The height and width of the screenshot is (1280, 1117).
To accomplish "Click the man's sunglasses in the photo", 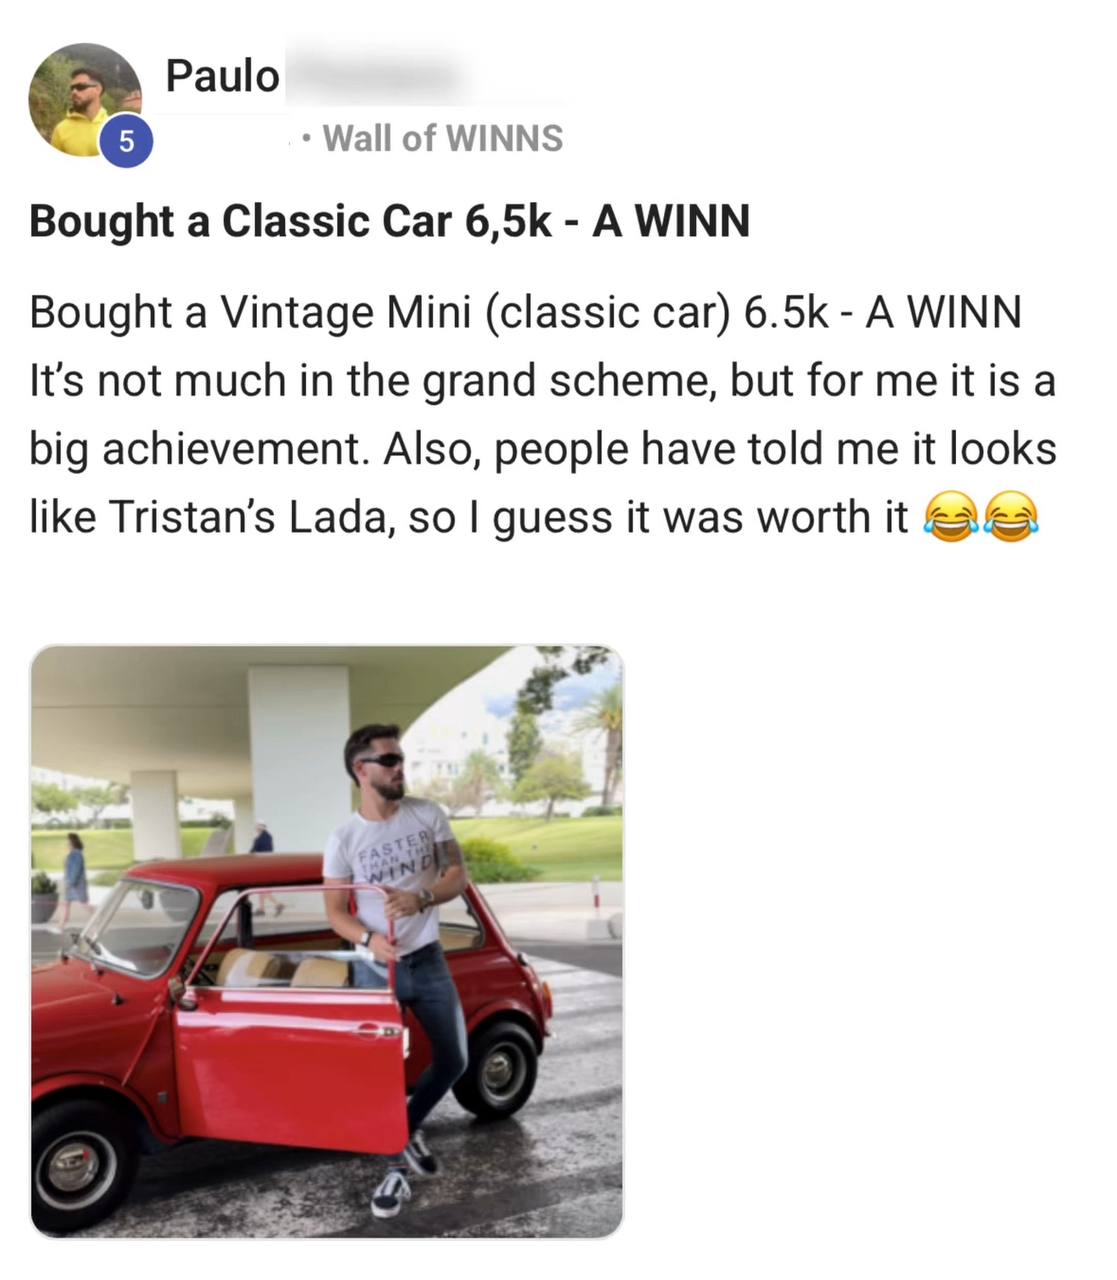I will click(x=381, y=763).
